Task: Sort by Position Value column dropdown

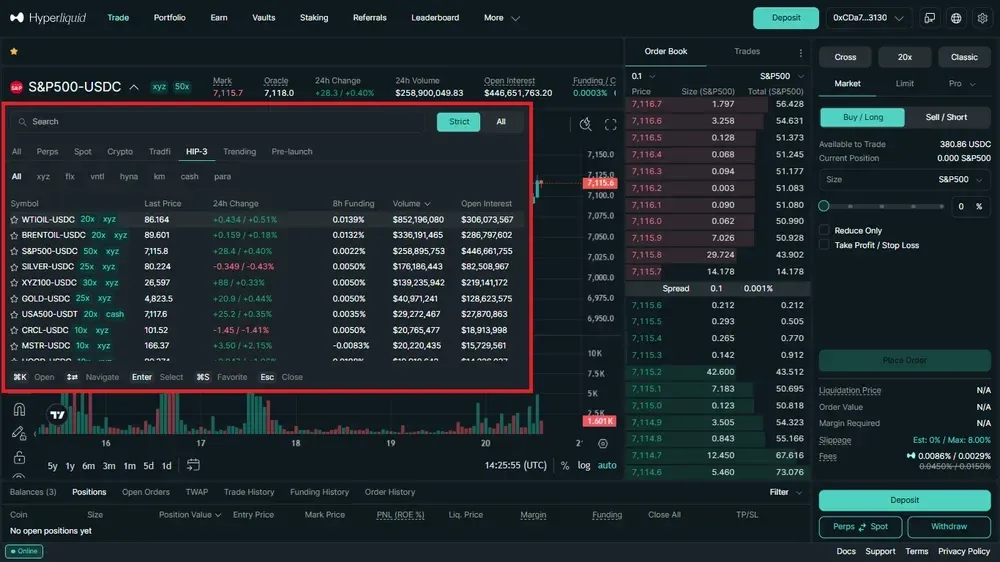Action: point(189,515)
